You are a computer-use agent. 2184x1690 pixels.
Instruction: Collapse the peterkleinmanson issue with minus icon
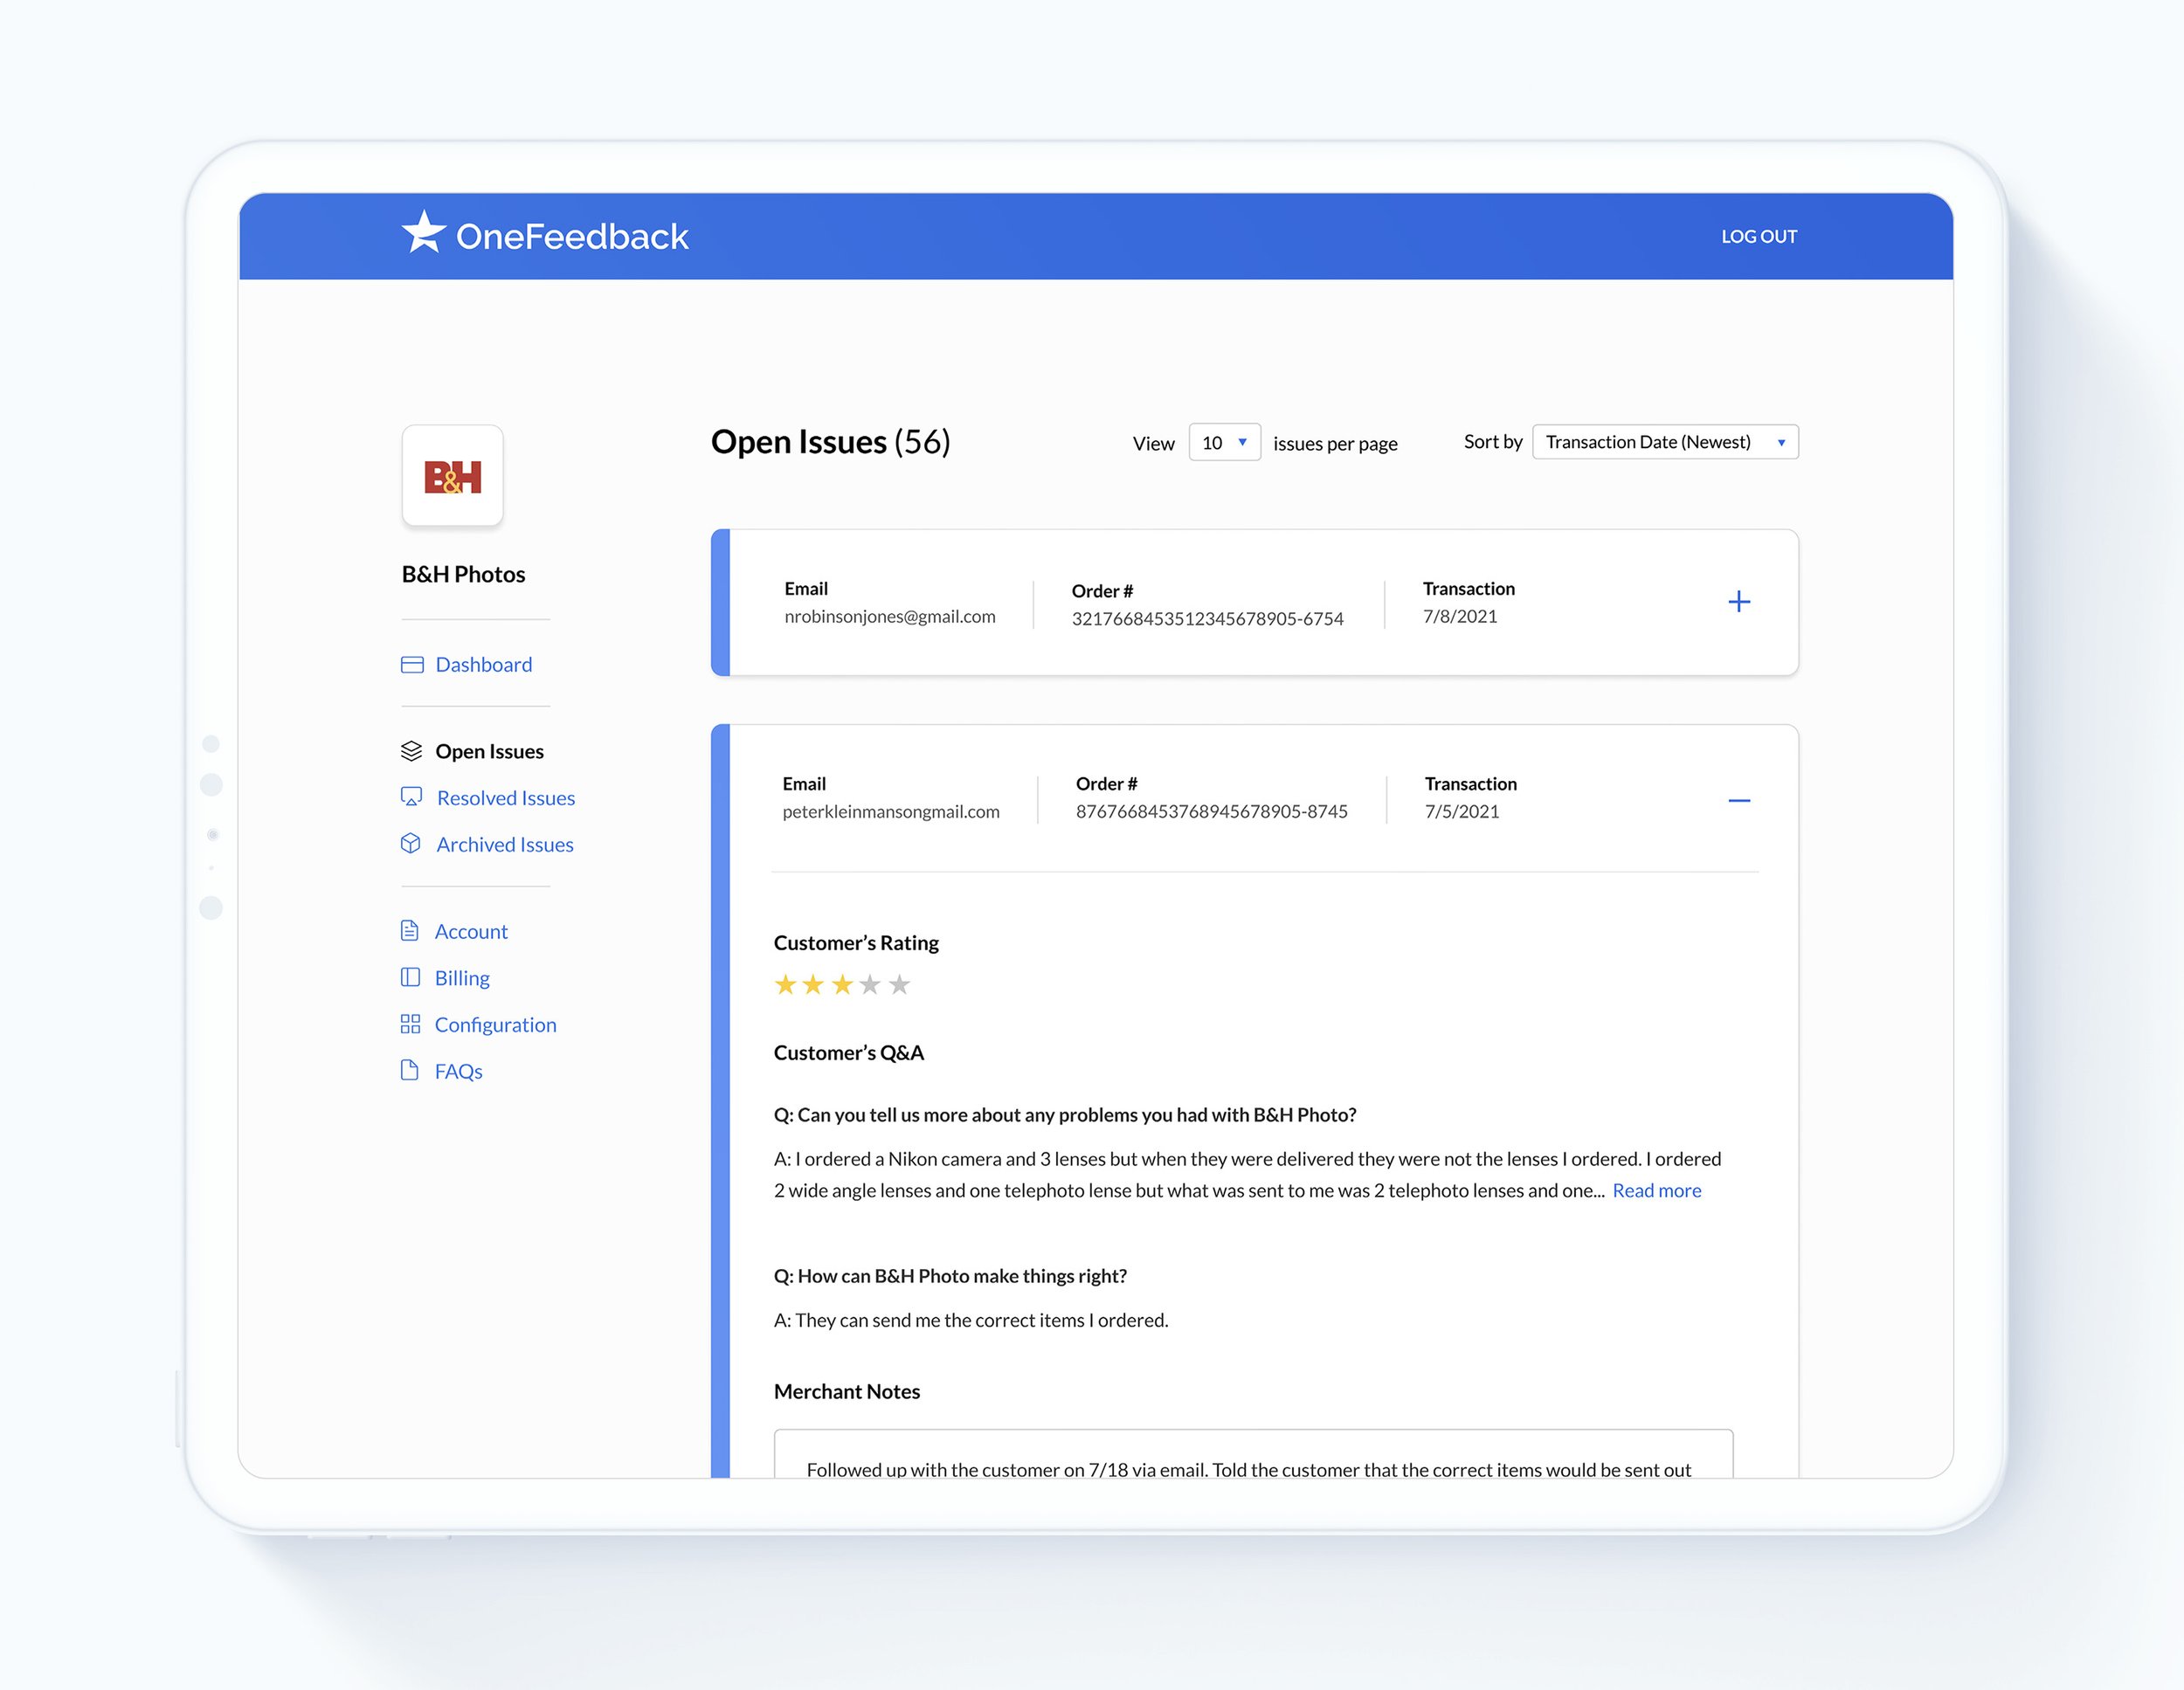[x=1739, y=800]
